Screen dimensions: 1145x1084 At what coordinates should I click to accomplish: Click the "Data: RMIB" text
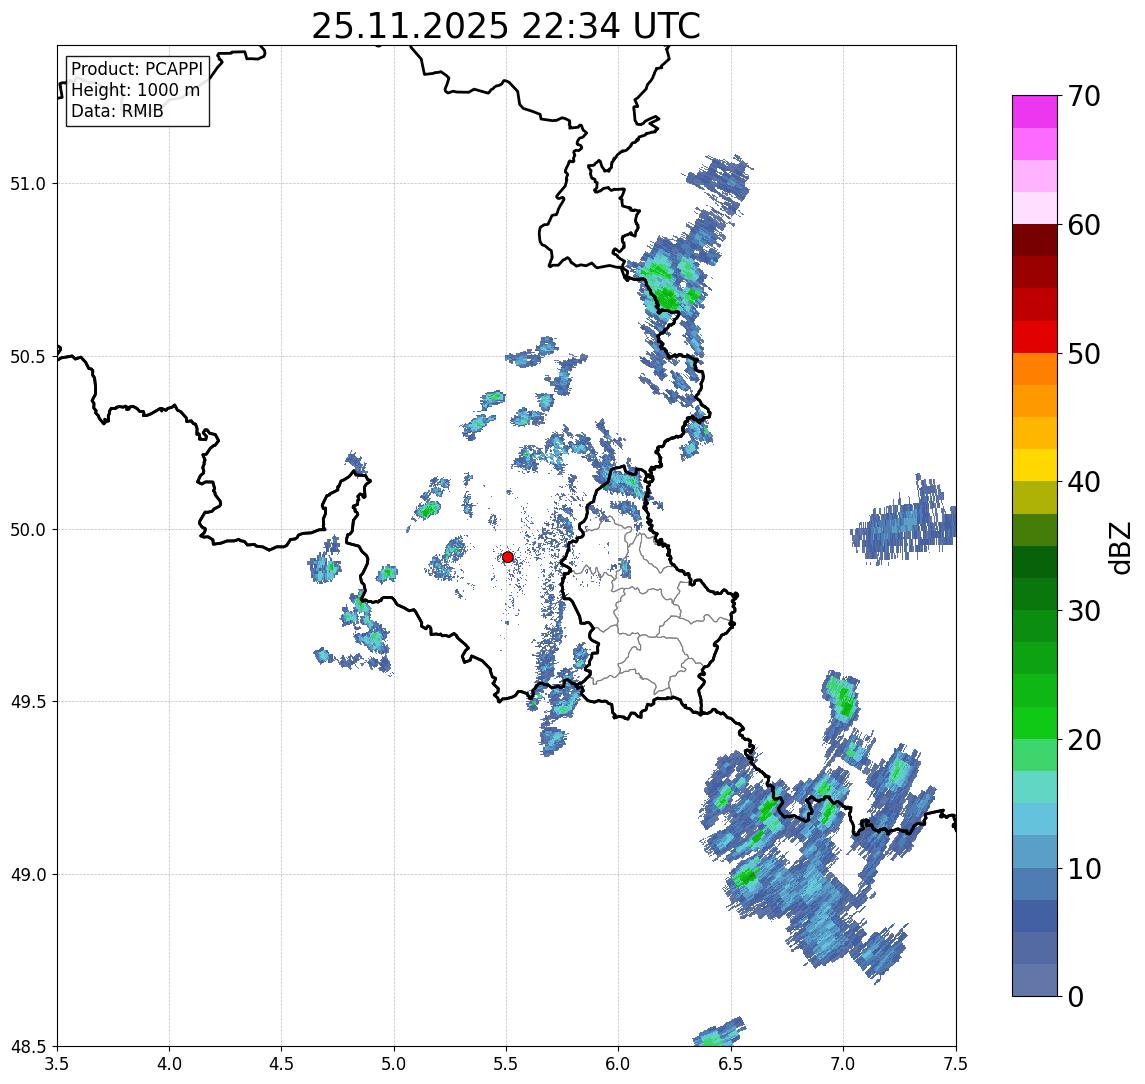pos(117,111)
